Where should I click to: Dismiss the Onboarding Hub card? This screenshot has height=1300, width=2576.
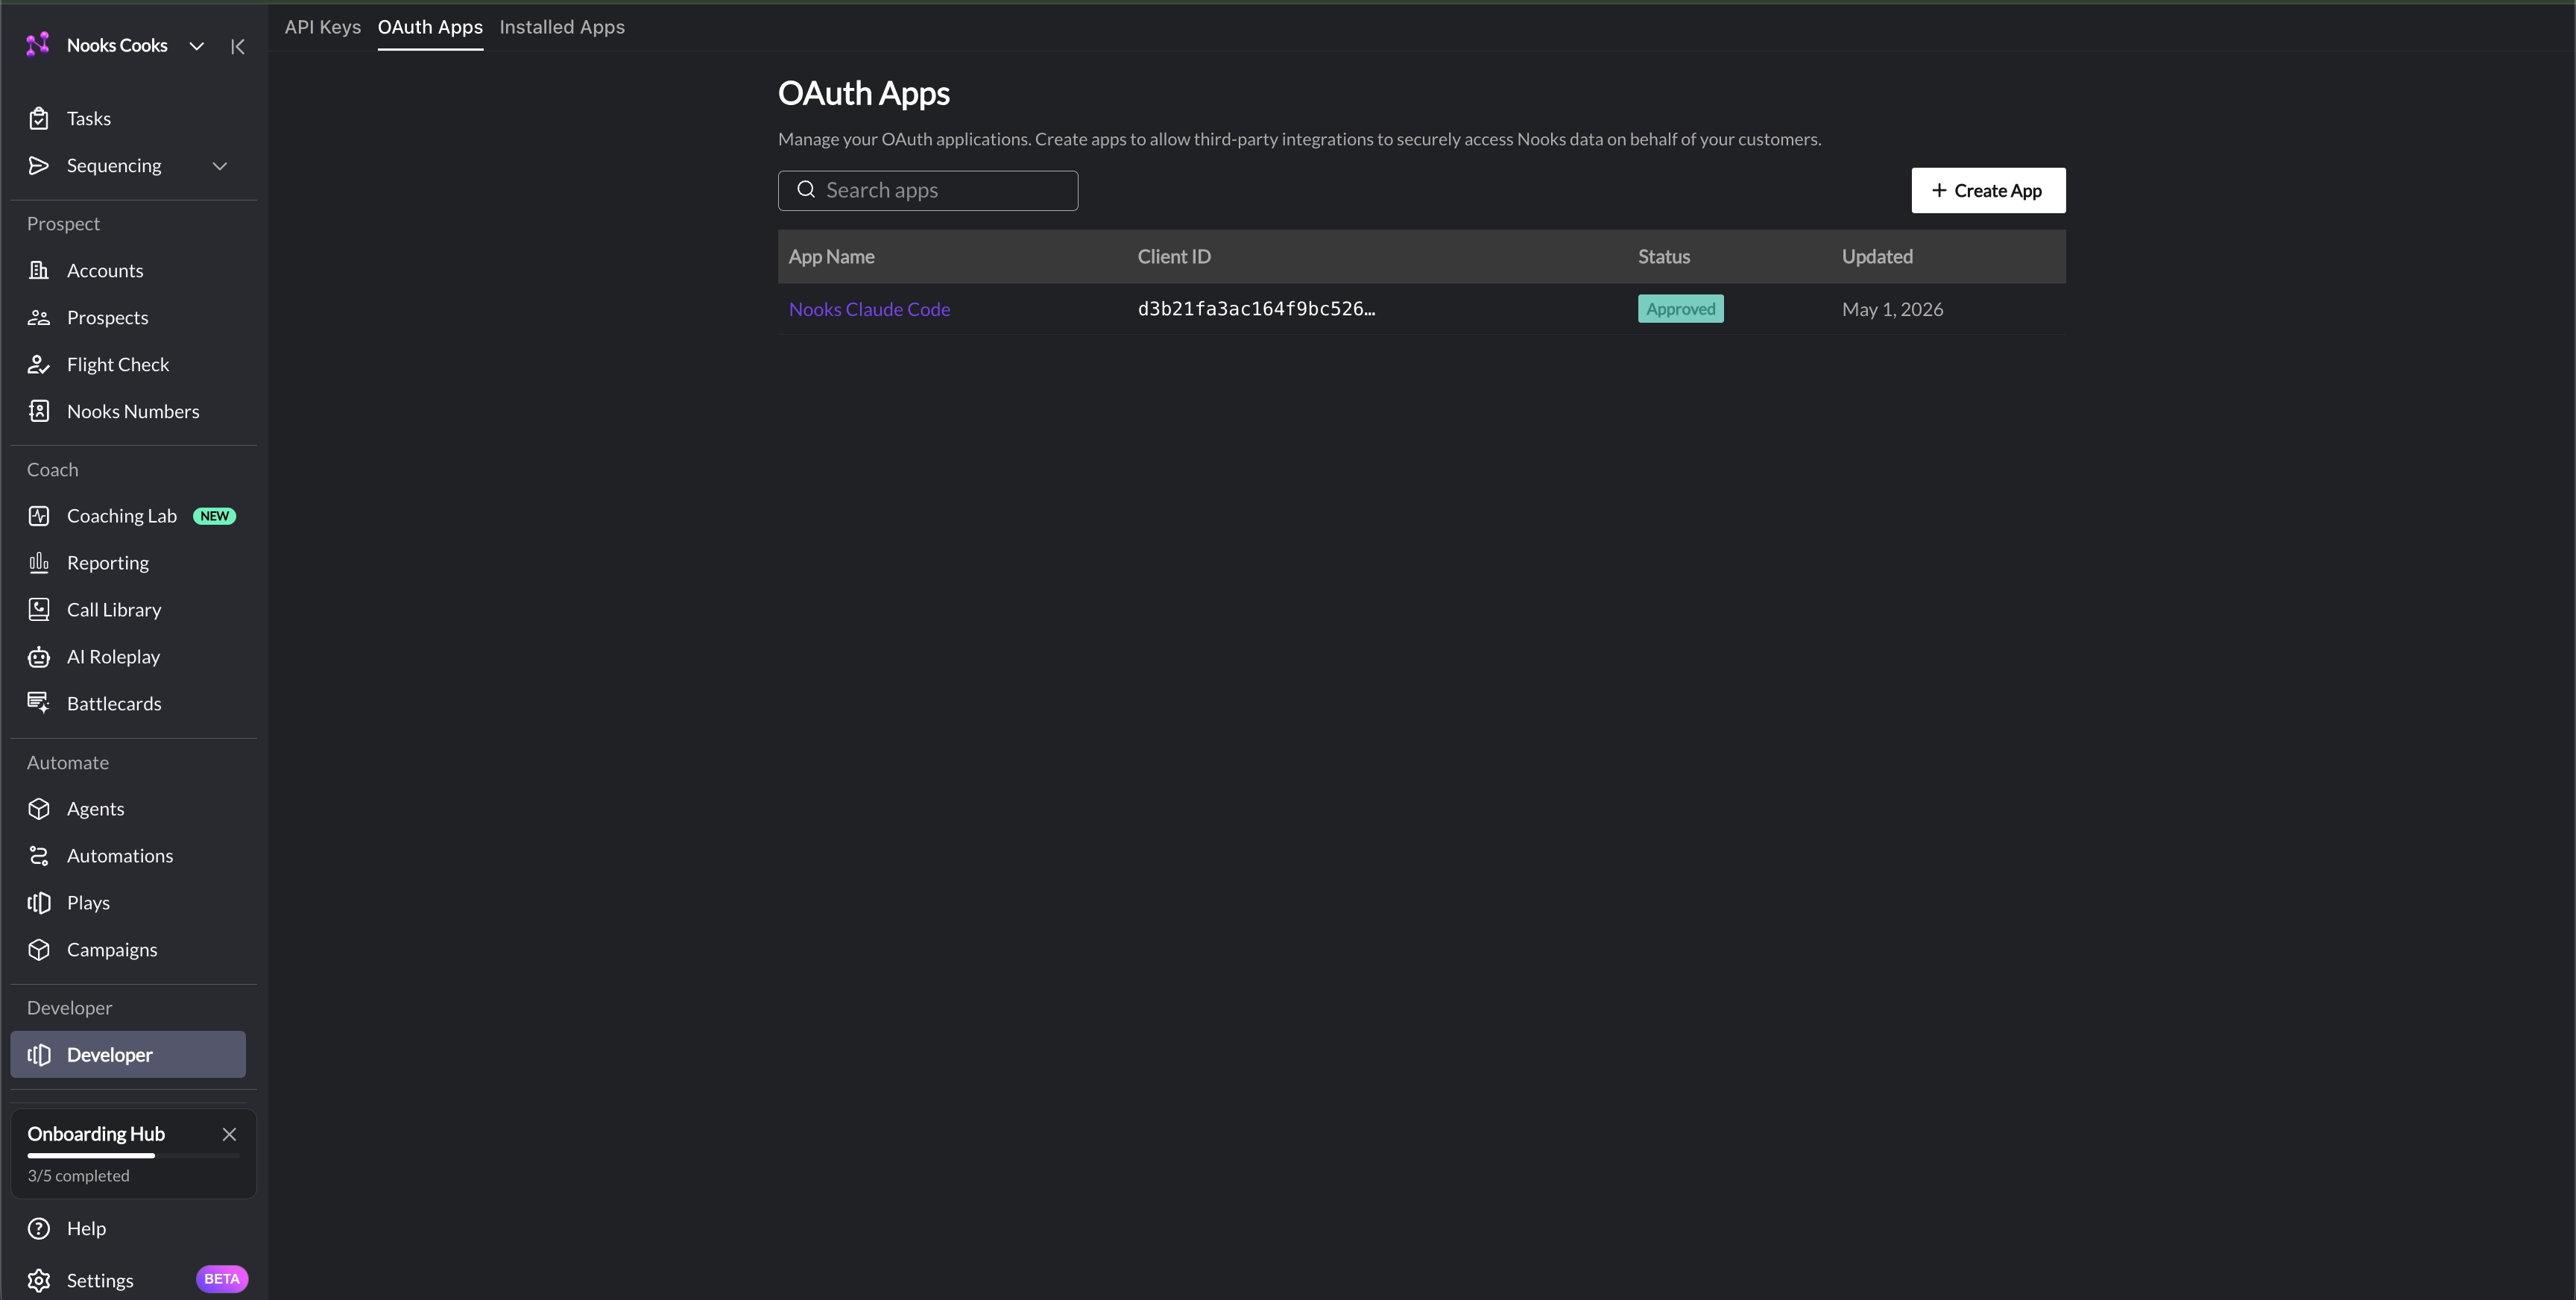[x=229, y=1134]
